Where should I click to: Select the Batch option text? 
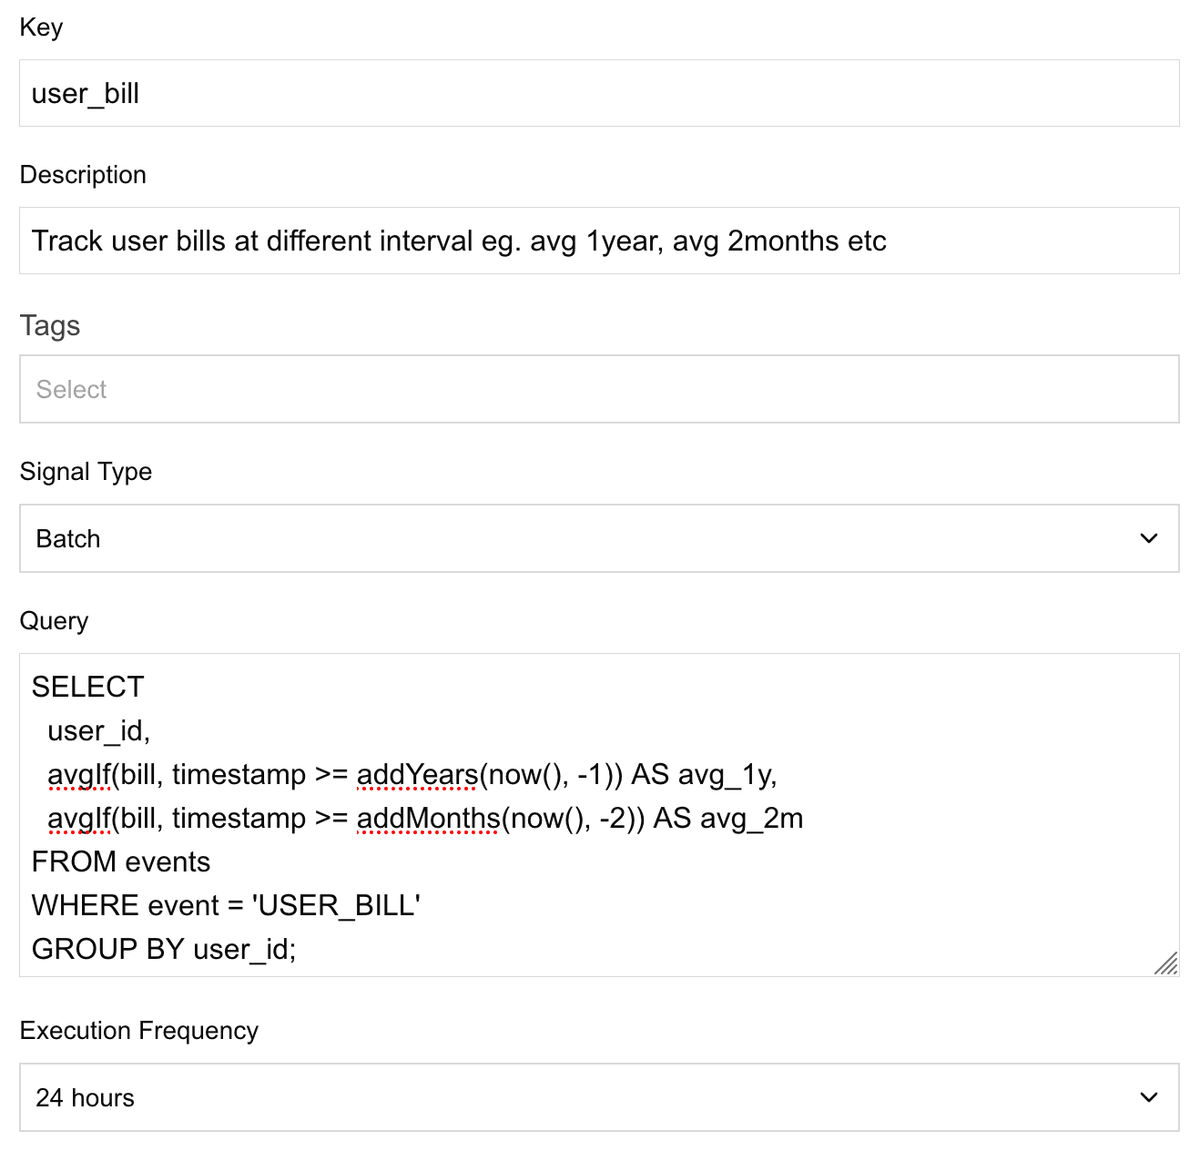(x=67, y=538)
